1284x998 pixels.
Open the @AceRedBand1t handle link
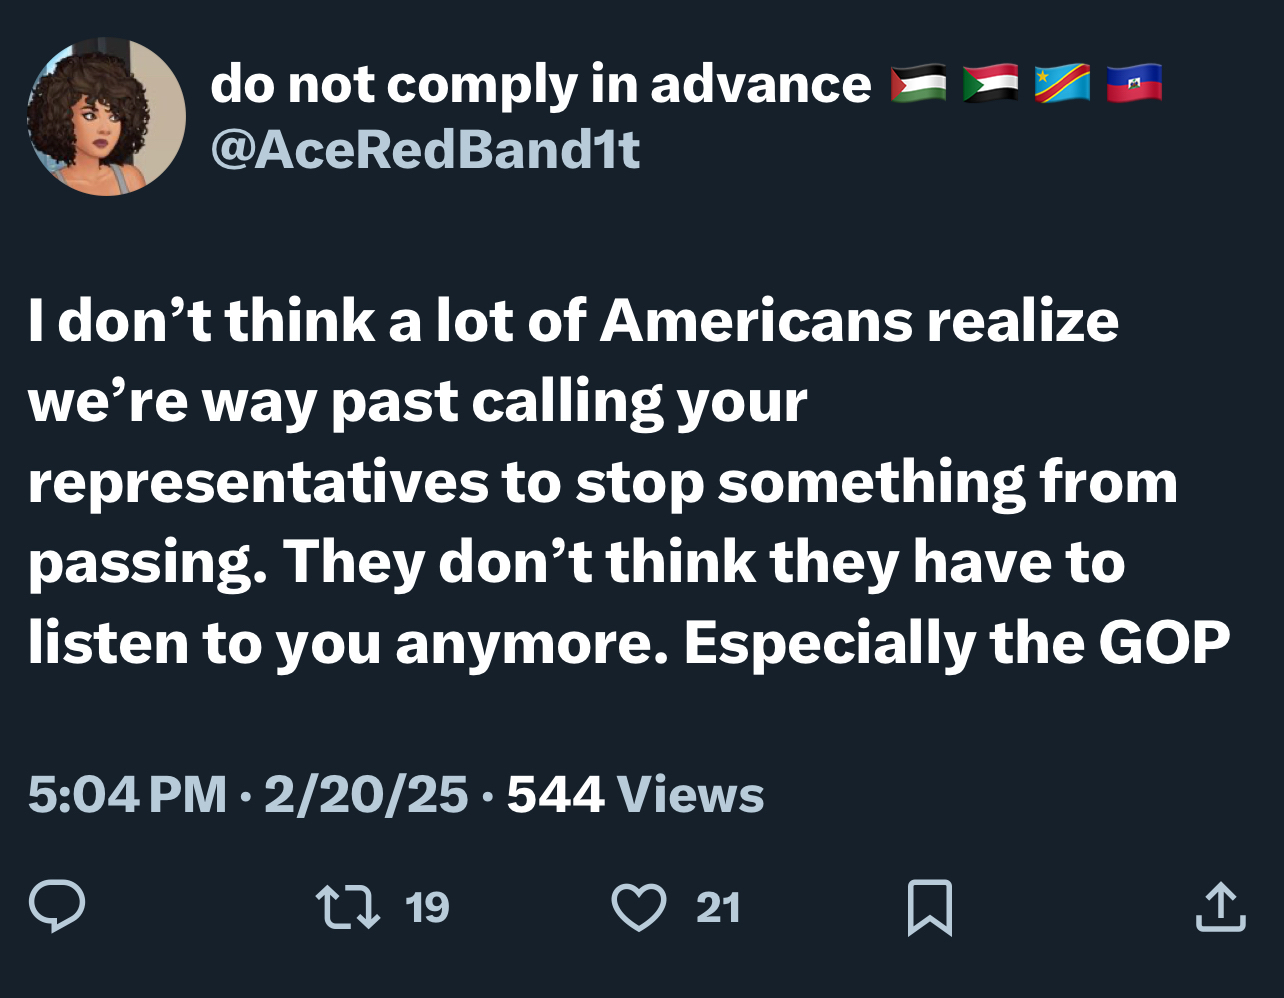tap(425, 151)
